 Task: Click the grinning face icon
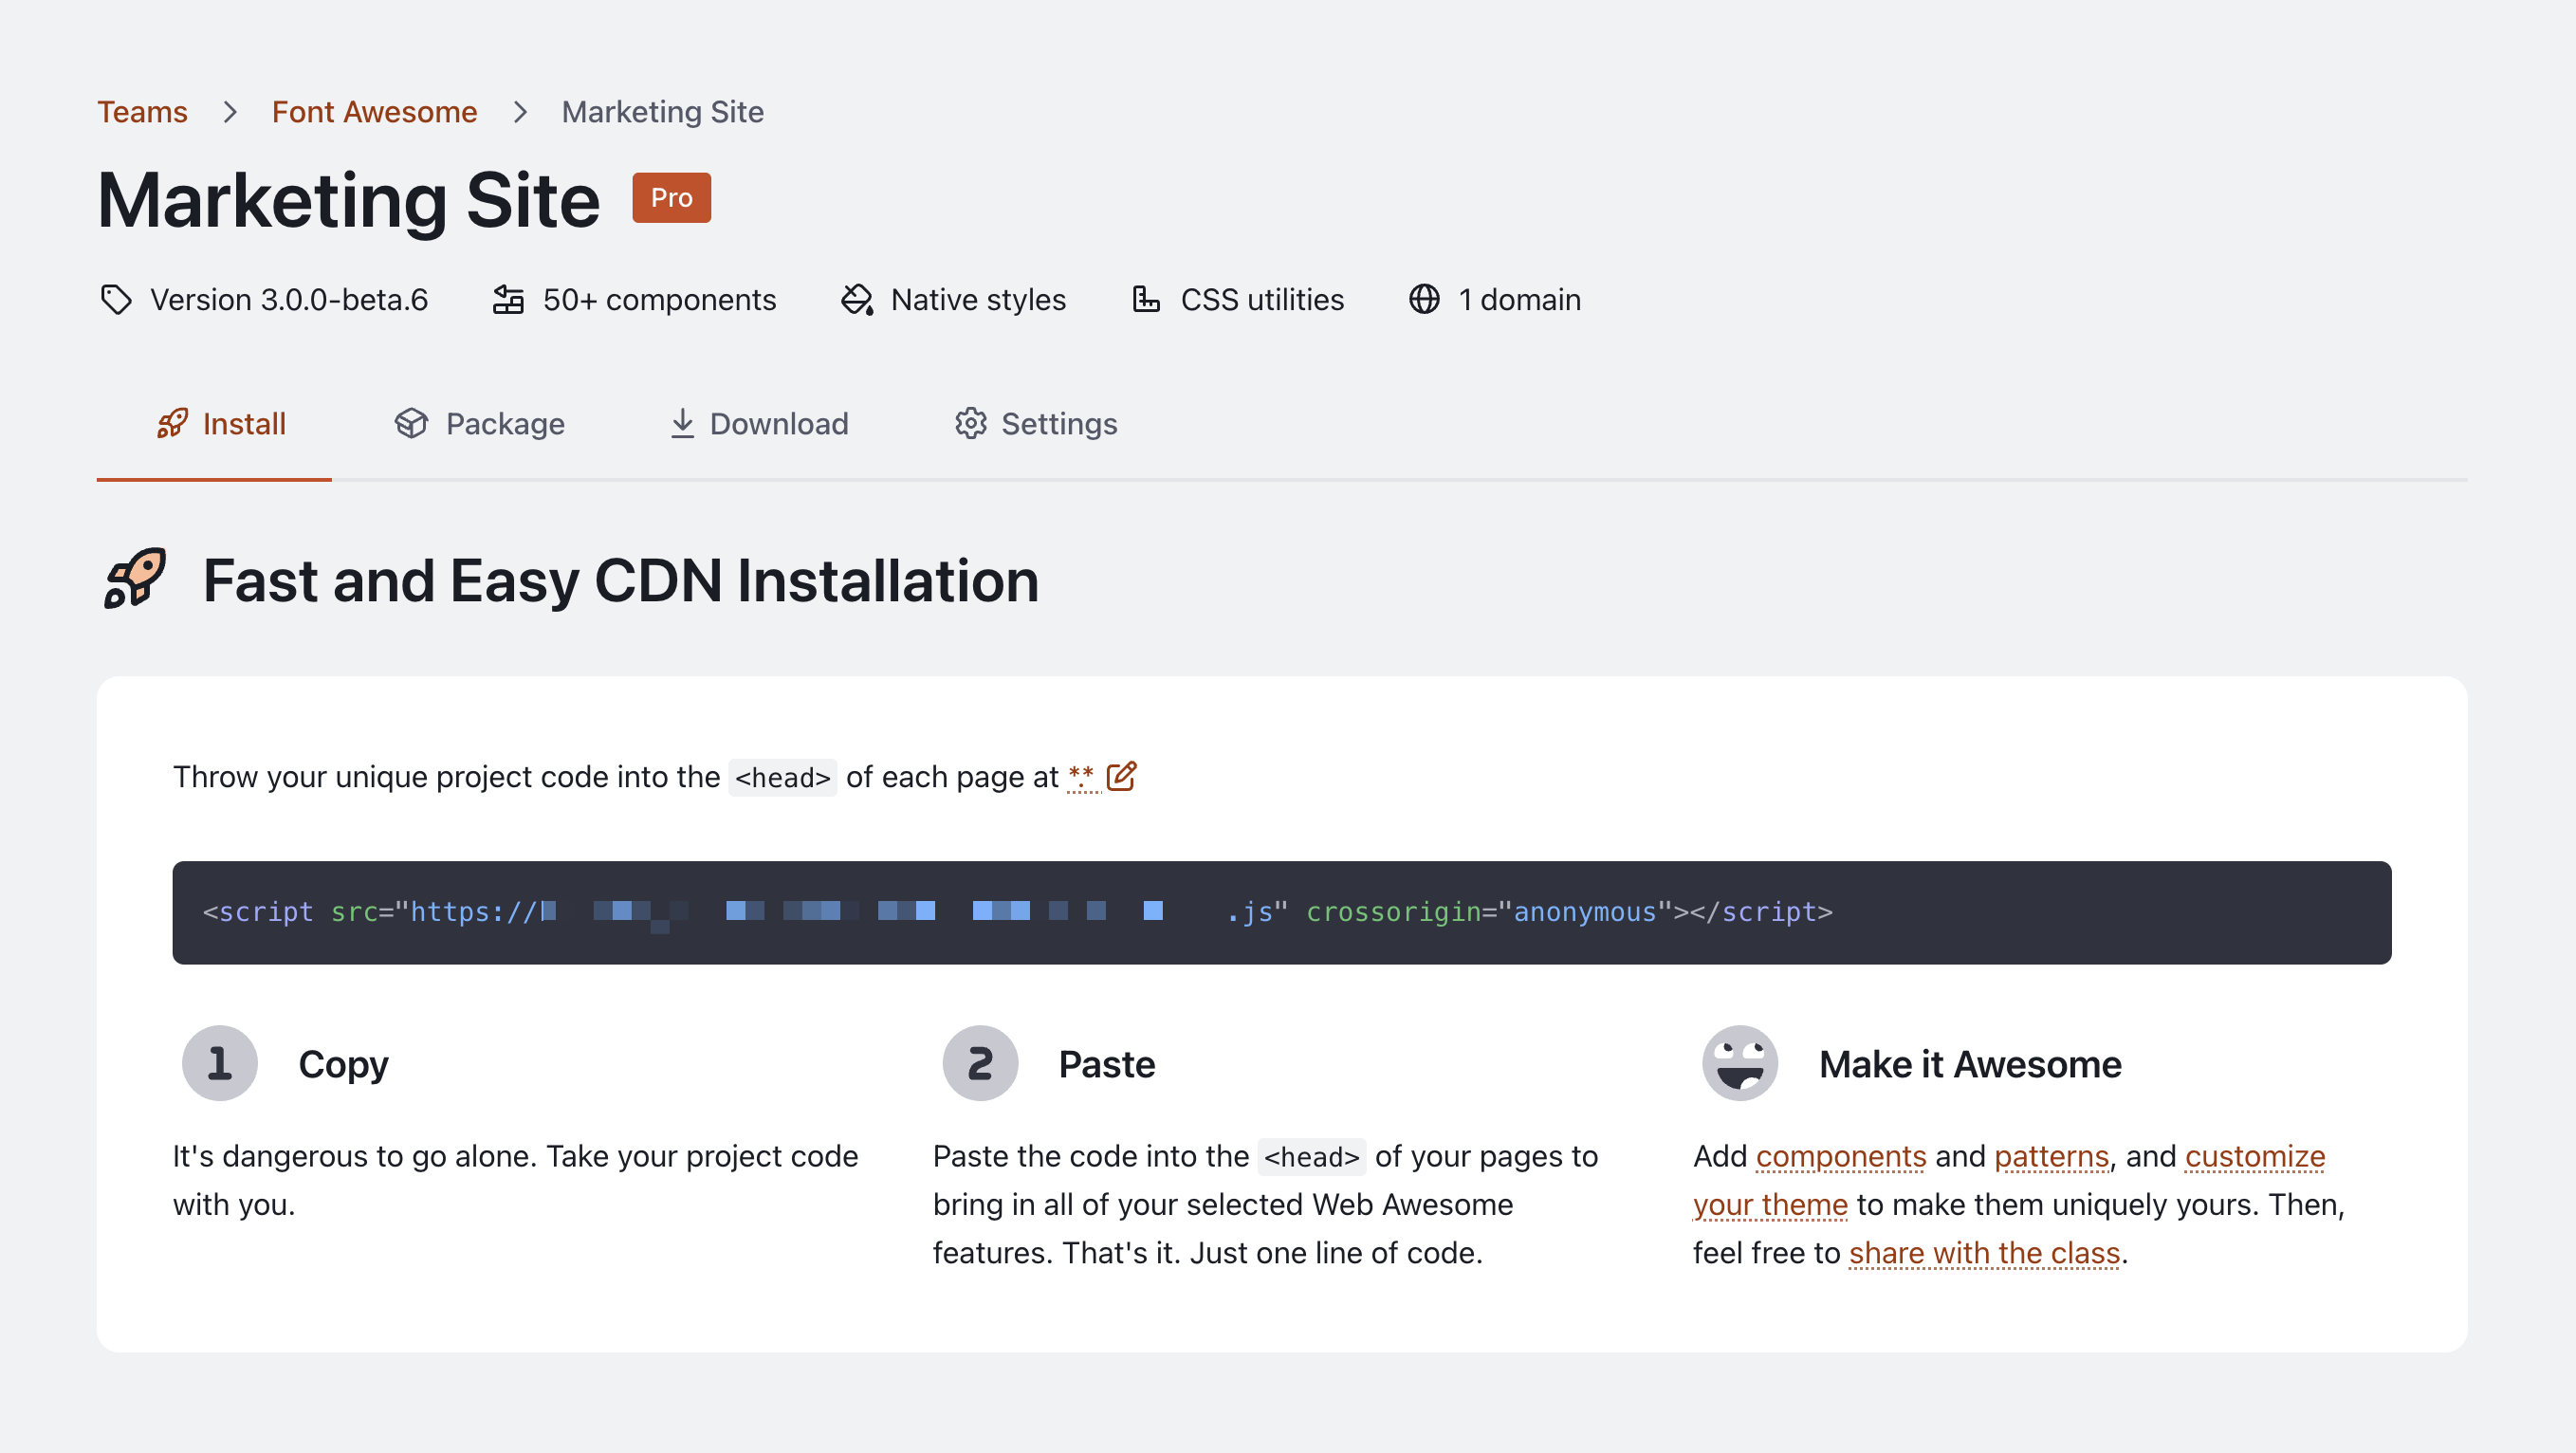[x=1740, y=1063]
